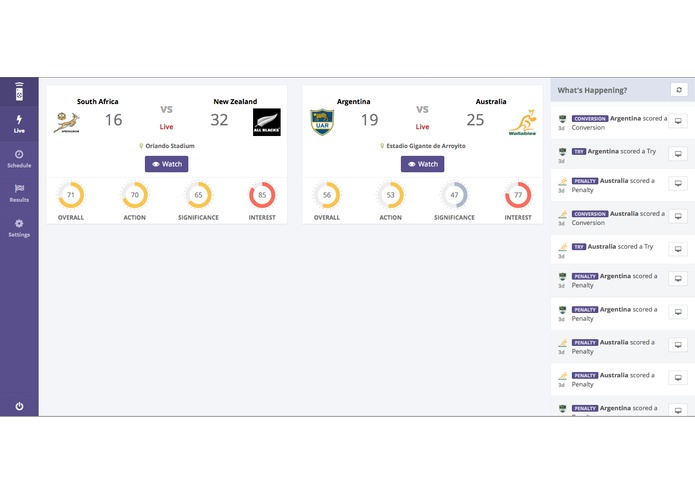Click the 'Argentina' team name on match card
Viewport: 695px width, 494px height.
[x=354, y=101]
